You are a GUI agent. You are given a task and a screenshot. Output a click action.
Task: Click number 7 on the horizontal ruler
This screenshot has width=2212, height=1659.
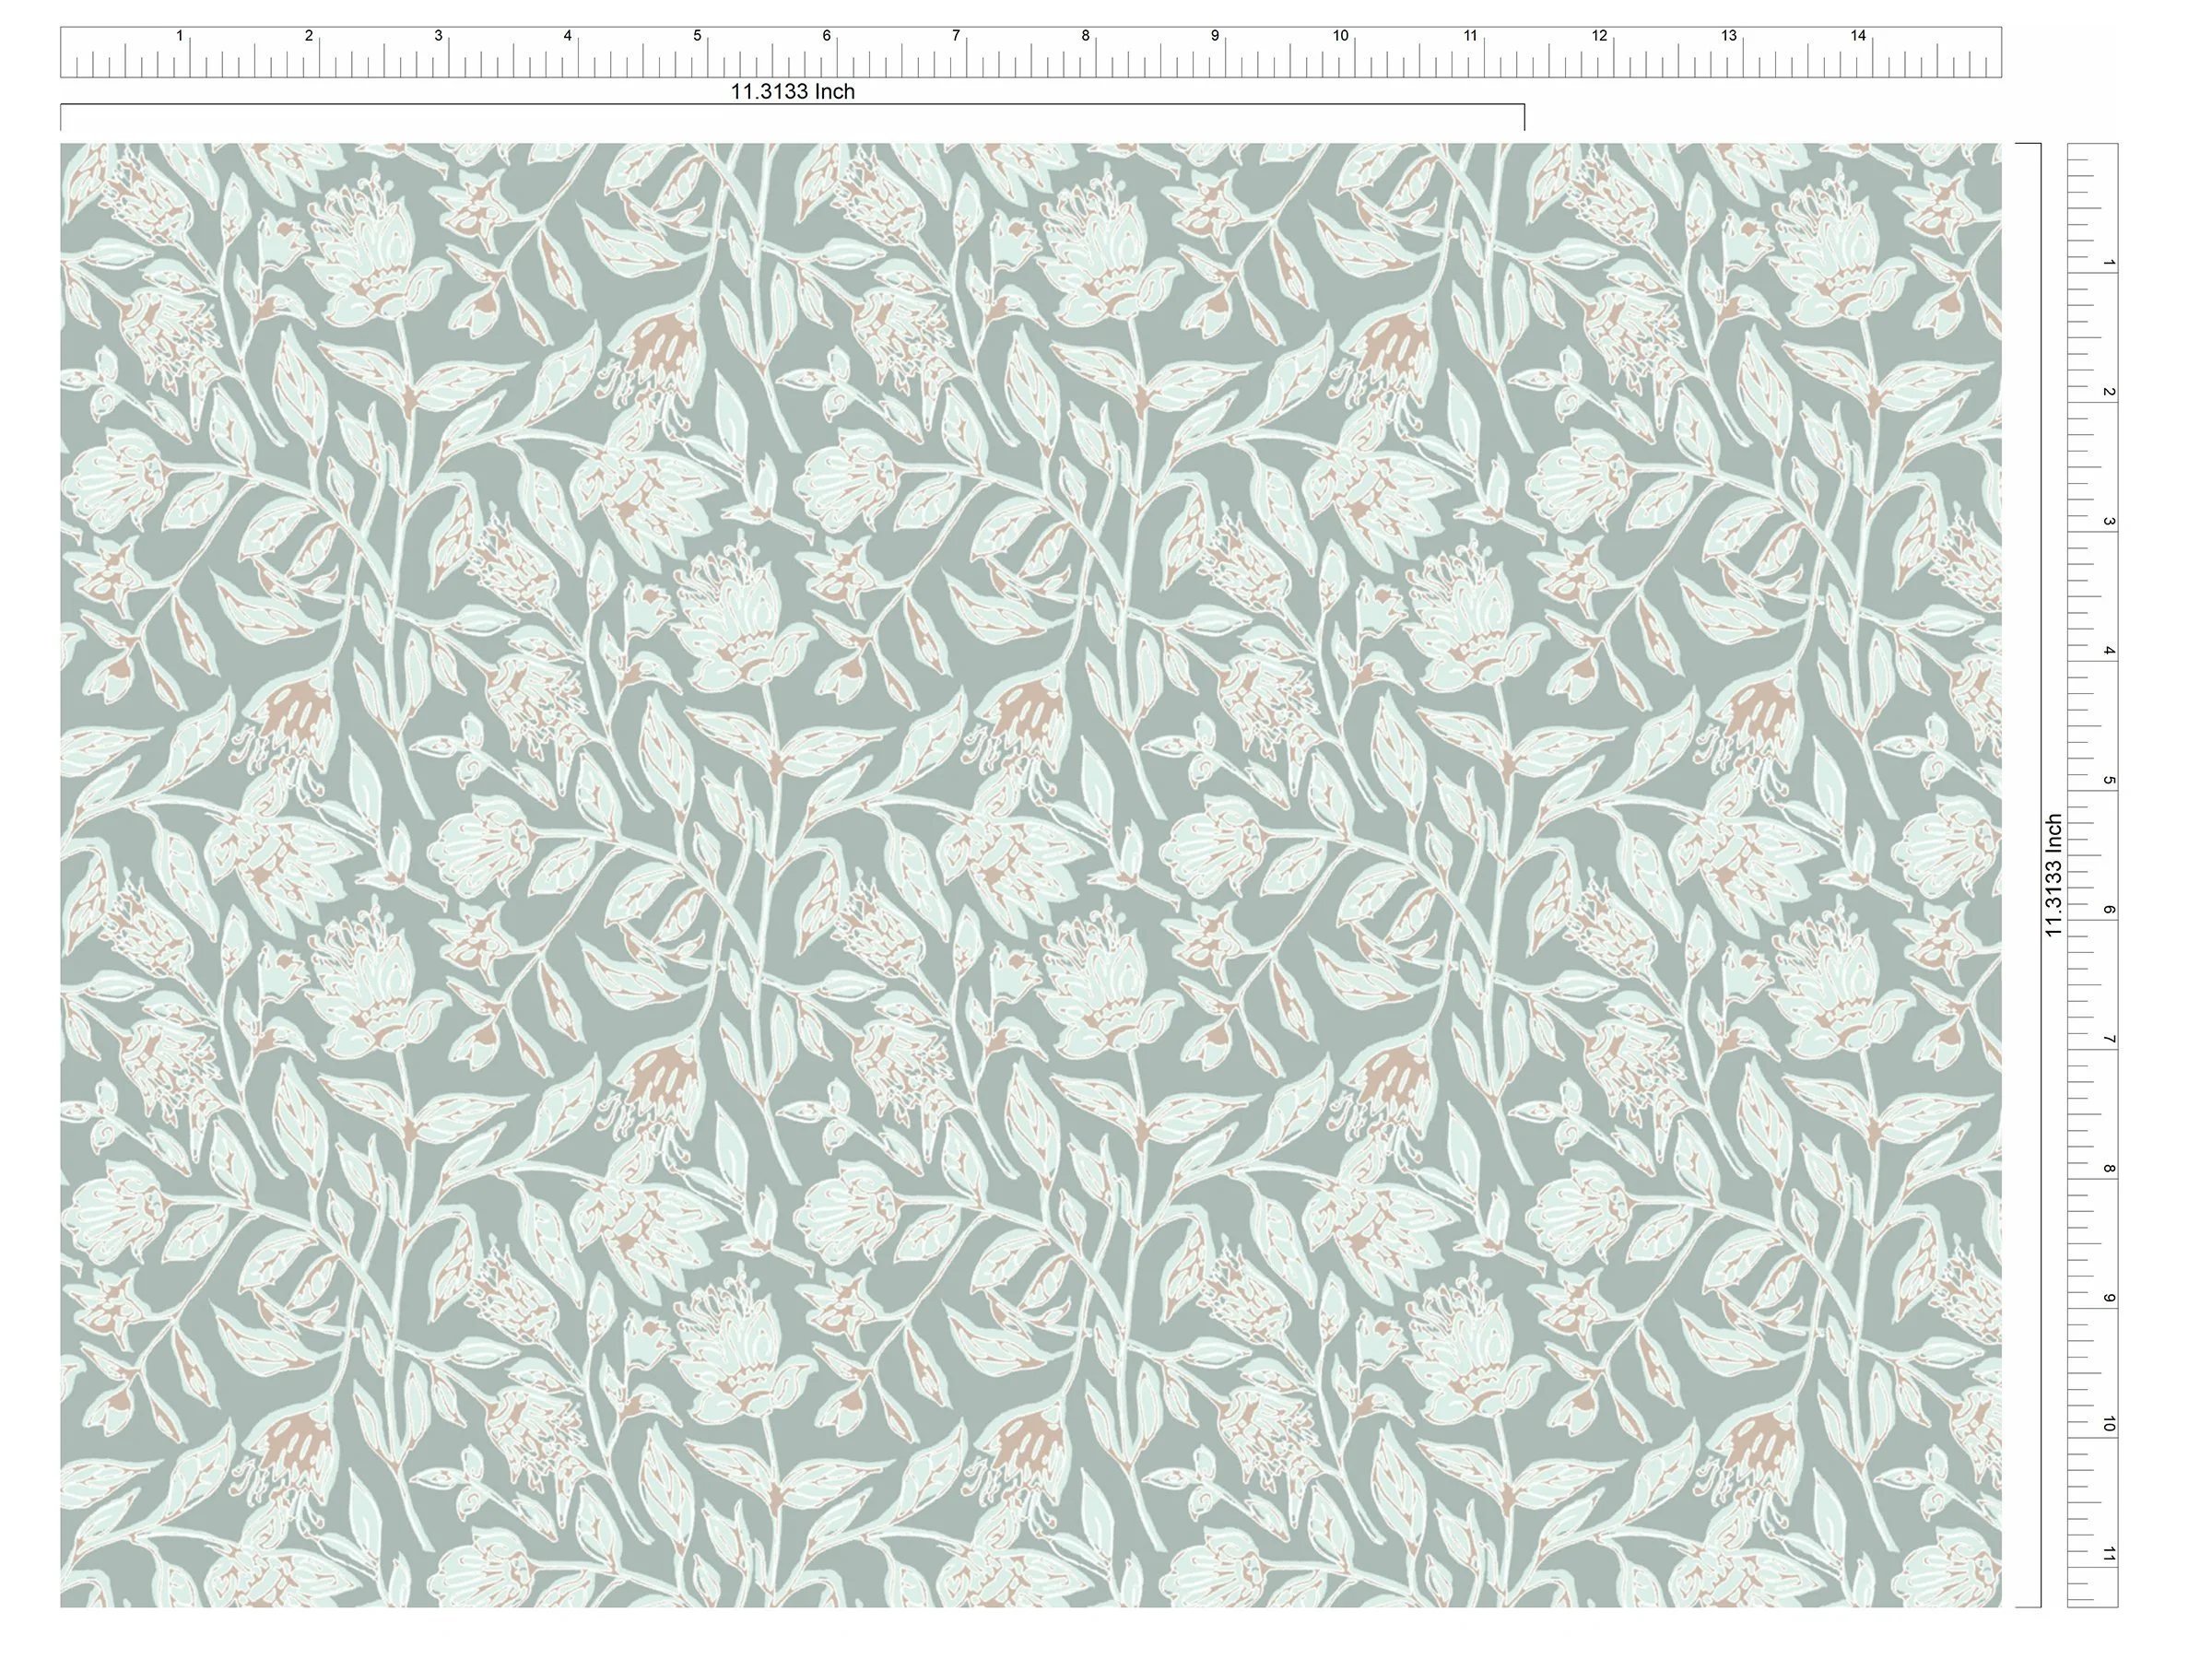(x=956, y=36)
